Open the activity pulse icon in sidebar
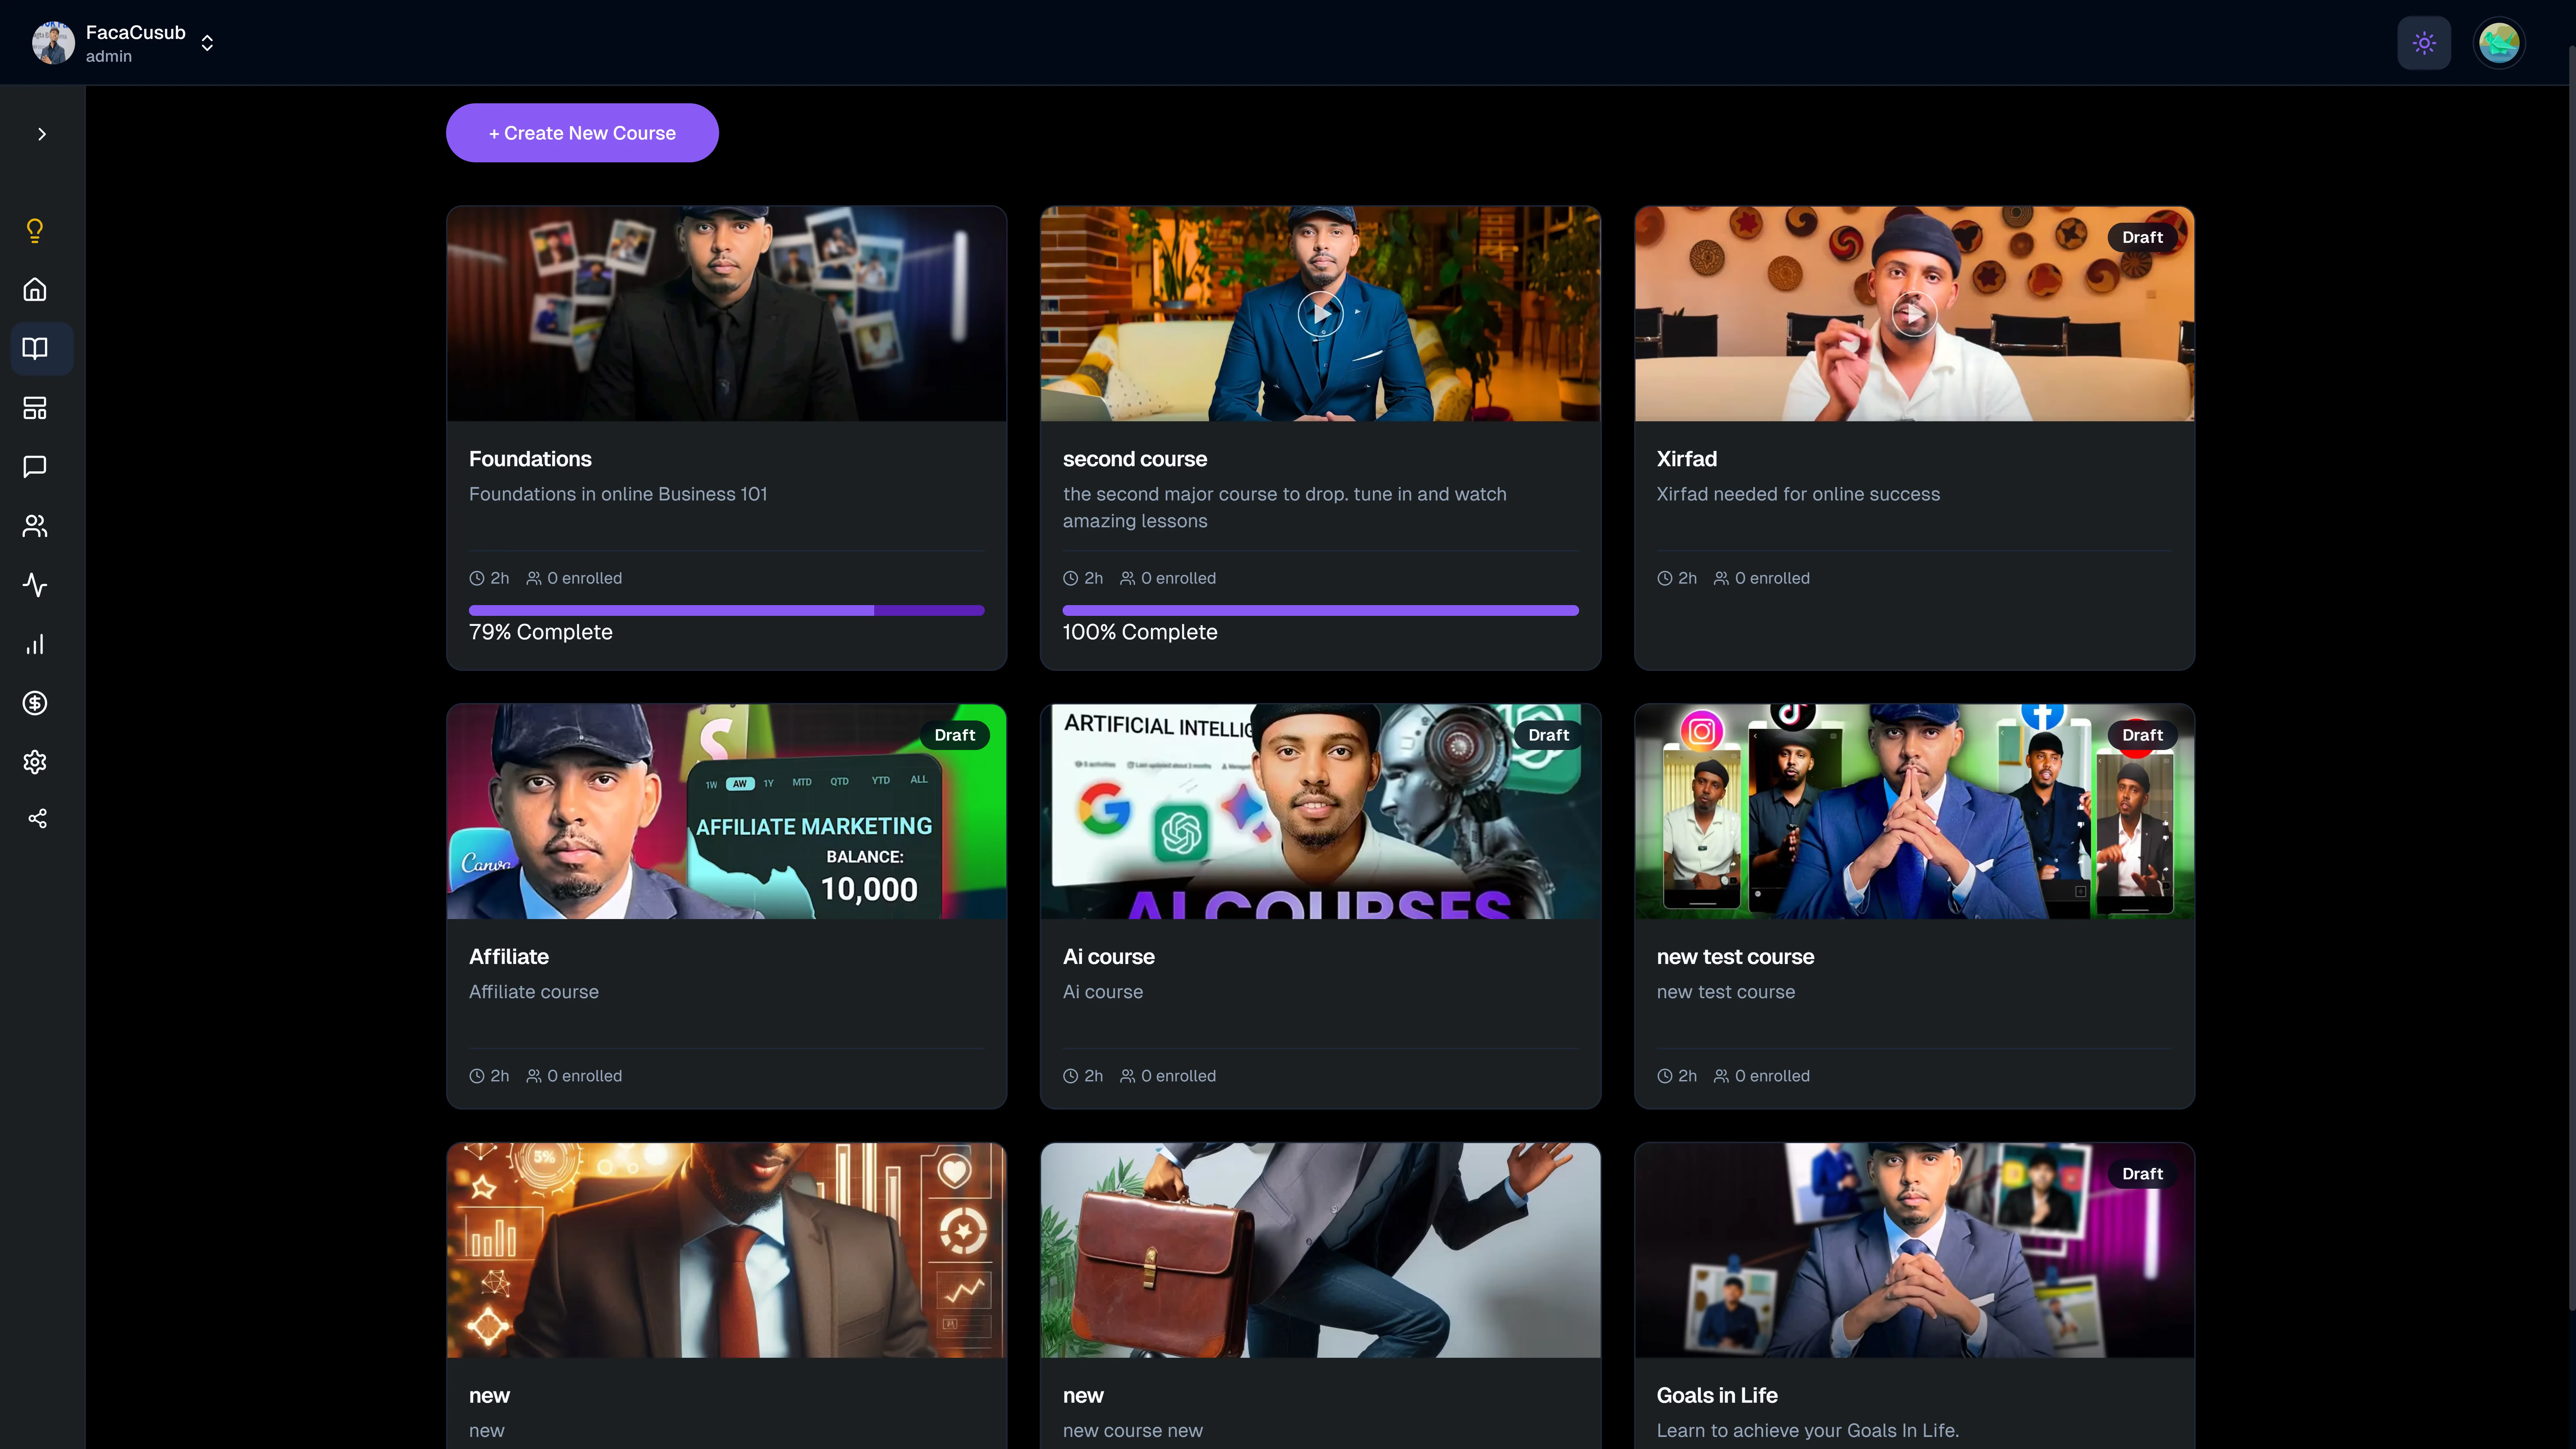This screenshot has height=1449, width=2576. (x=35, y=585)
